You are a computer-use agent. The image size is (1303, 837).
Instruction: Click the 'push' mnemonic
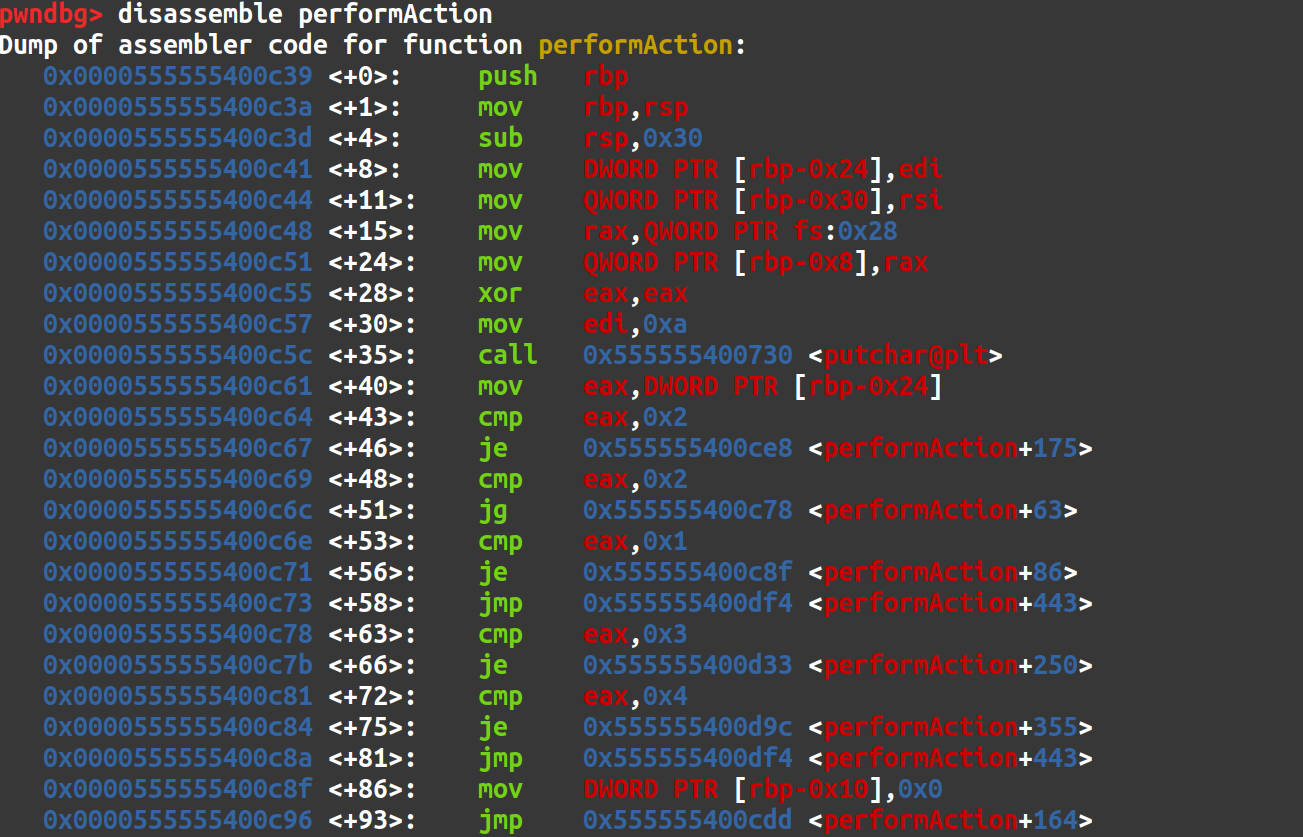point(507,76)
